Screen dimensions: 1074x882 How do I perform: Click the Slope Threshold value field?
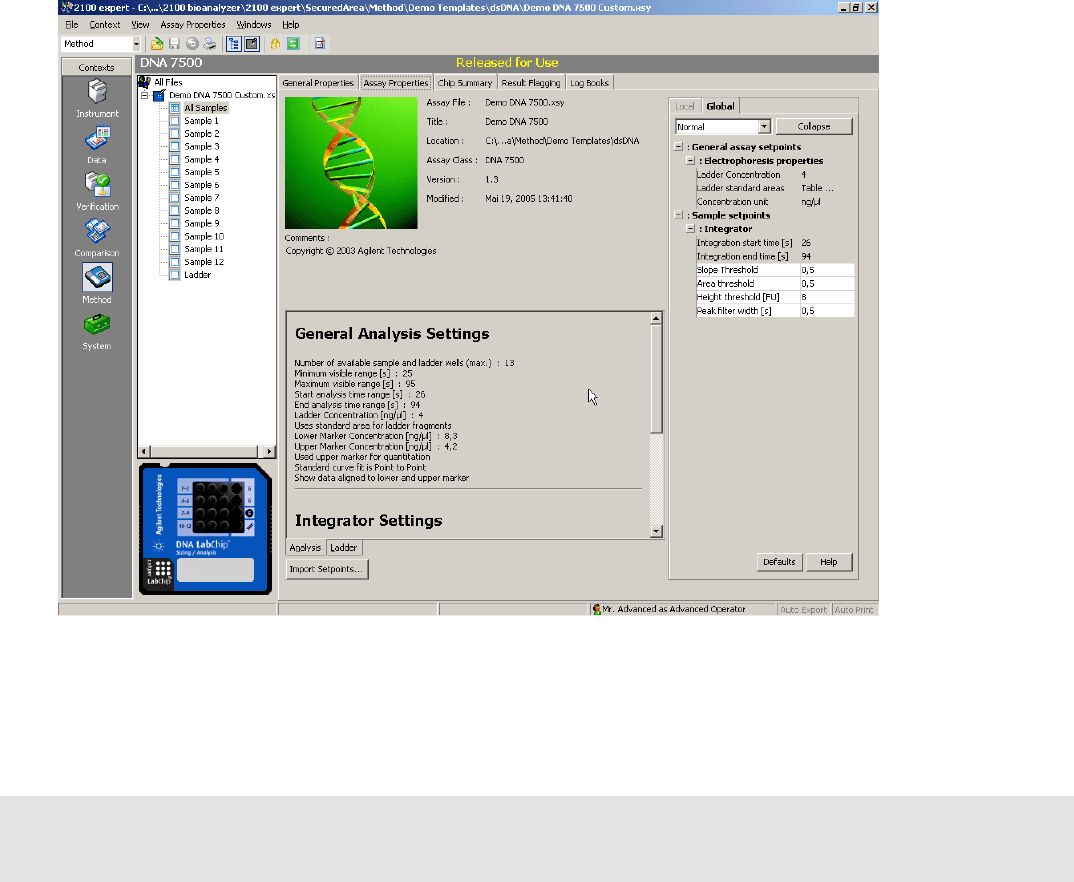coord(827,270)
